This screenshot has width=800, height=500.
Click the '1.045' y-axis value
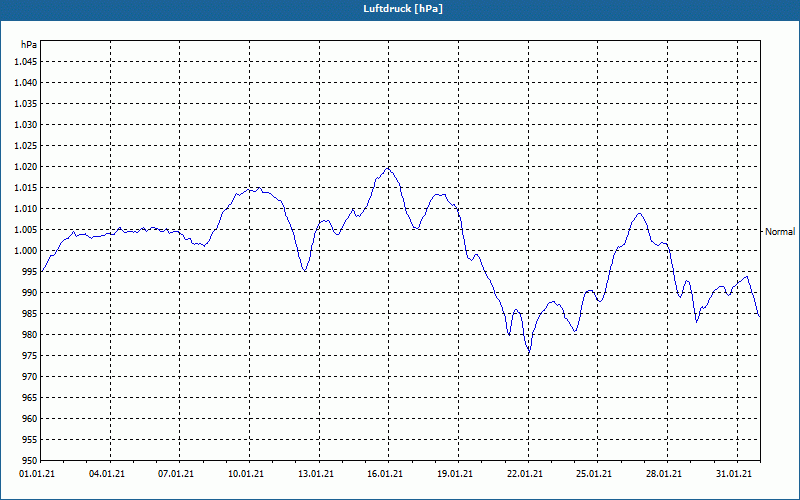(x=26, y=62)
